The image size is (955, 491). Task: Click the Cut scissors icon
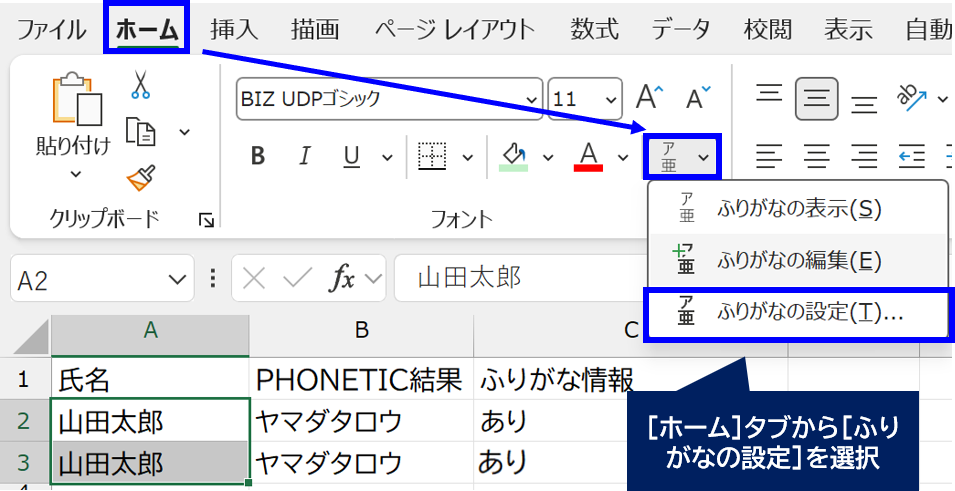[x=140, y=85]
